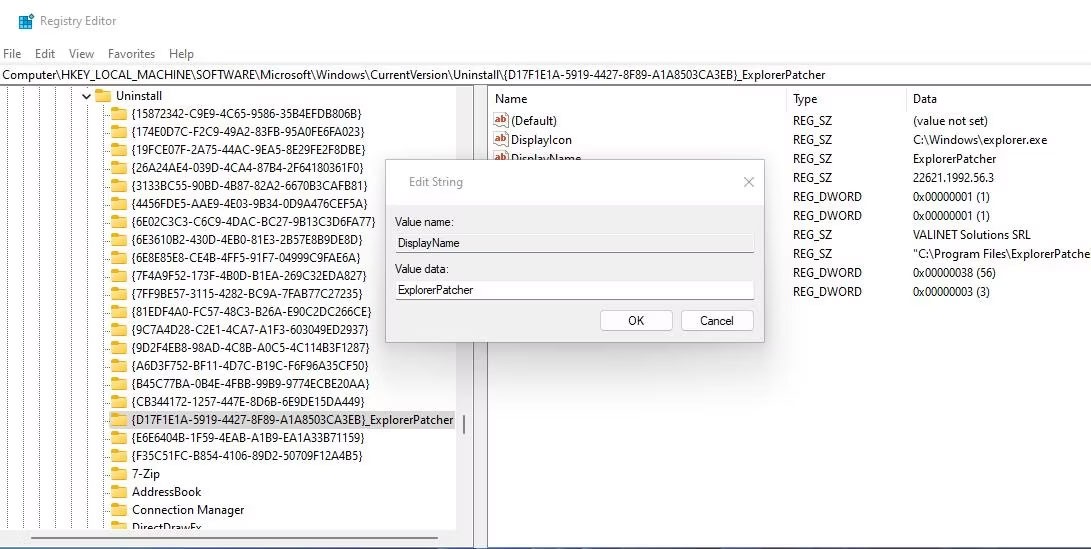Click the registry path address bar

[545, 75]
